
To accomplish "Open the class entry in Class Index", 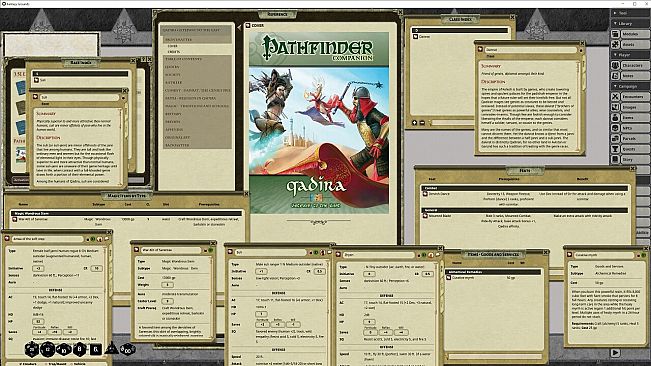I will click(x=424, y=37).
